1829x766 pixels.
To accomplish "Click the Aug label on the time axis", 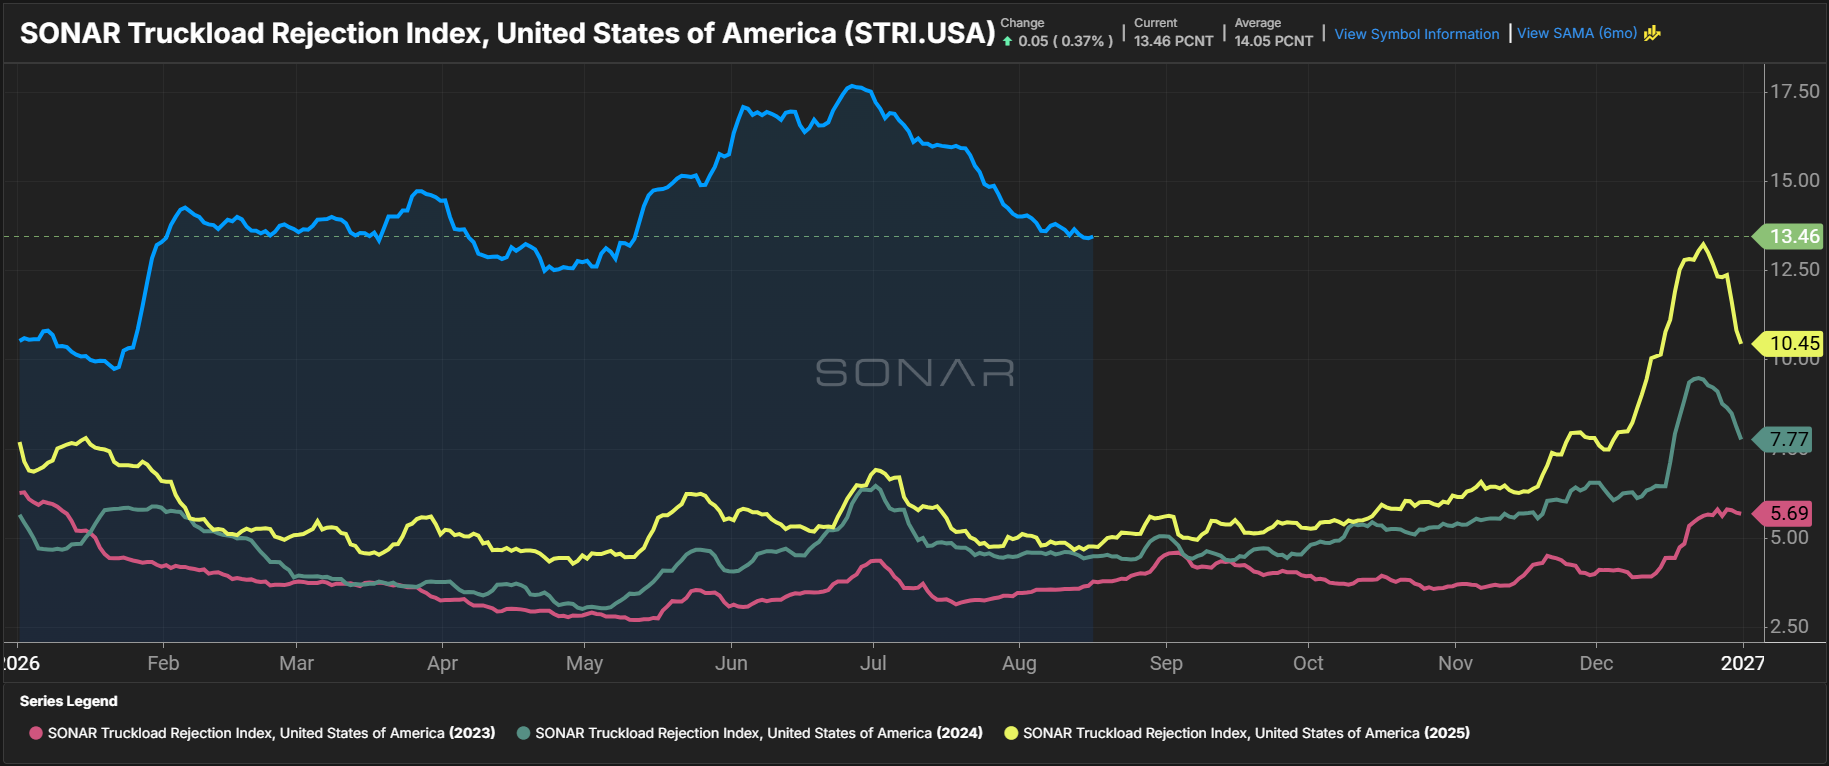I will [x=1019, y=663].
